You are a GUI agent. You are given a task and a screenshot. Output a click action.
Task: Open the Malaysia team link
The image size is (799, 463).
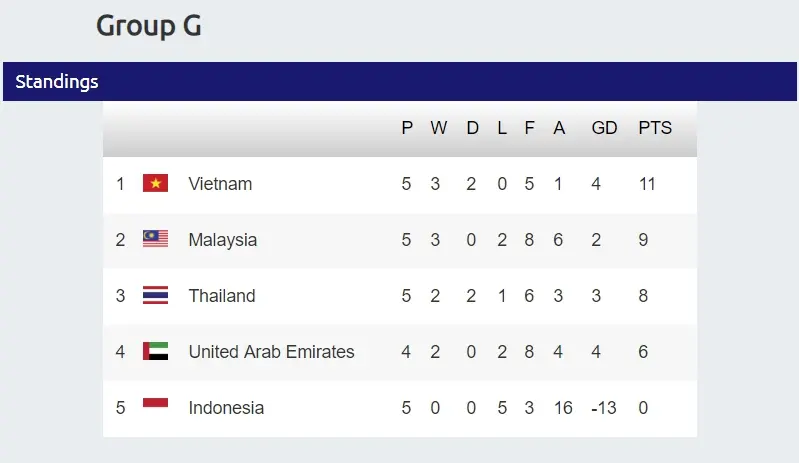222,240
